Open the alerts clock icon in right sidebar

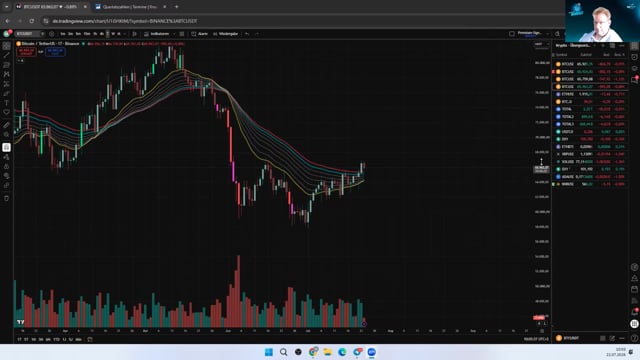(x=634, y=57)
